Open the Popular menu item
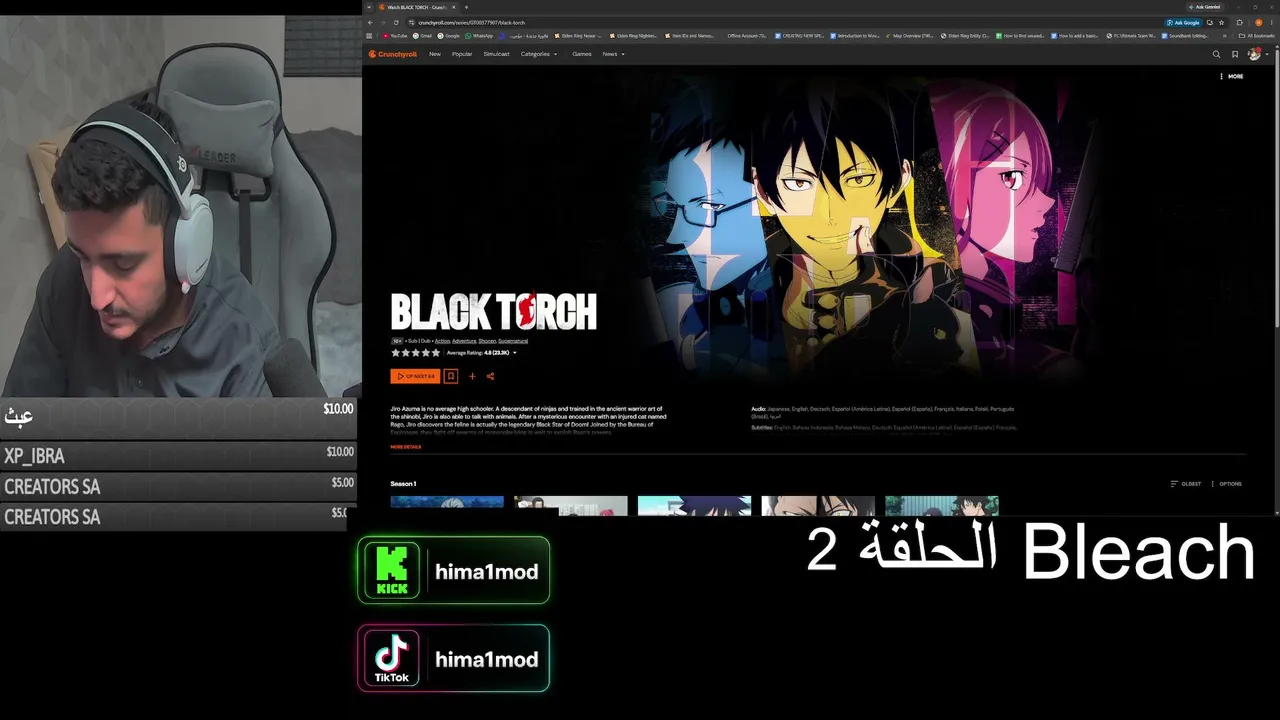Image resolution: width=1280 pixels, height=720 pixels. tap(462, 54)
